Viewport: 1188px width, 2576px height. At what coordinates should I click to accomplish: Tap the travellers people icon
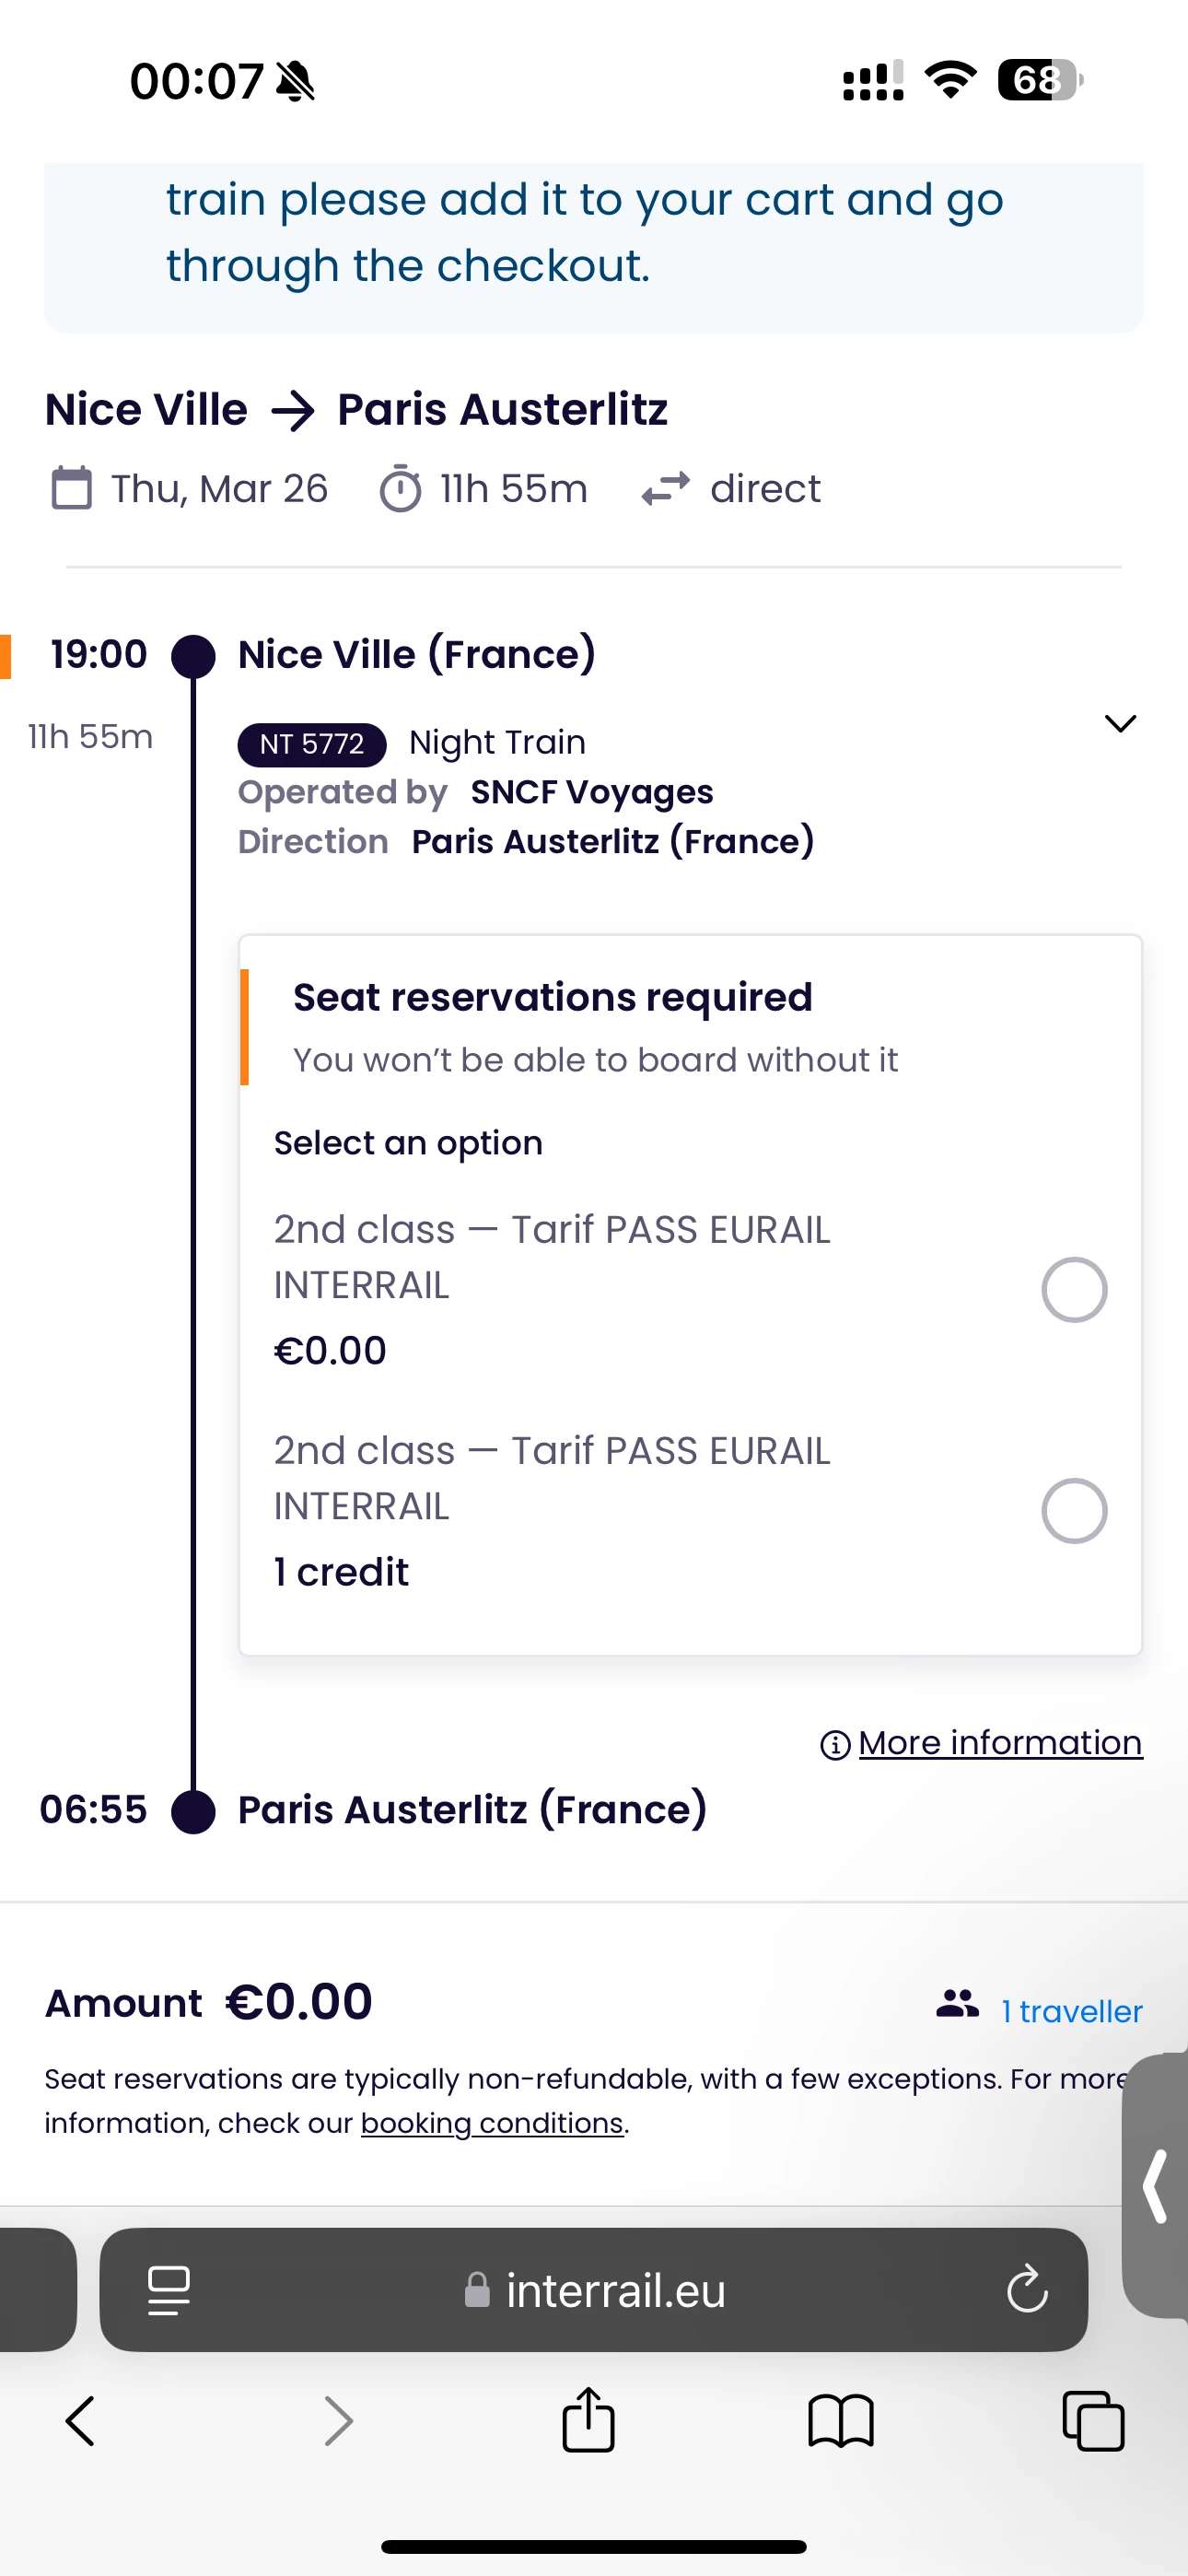pos(957,2003)
